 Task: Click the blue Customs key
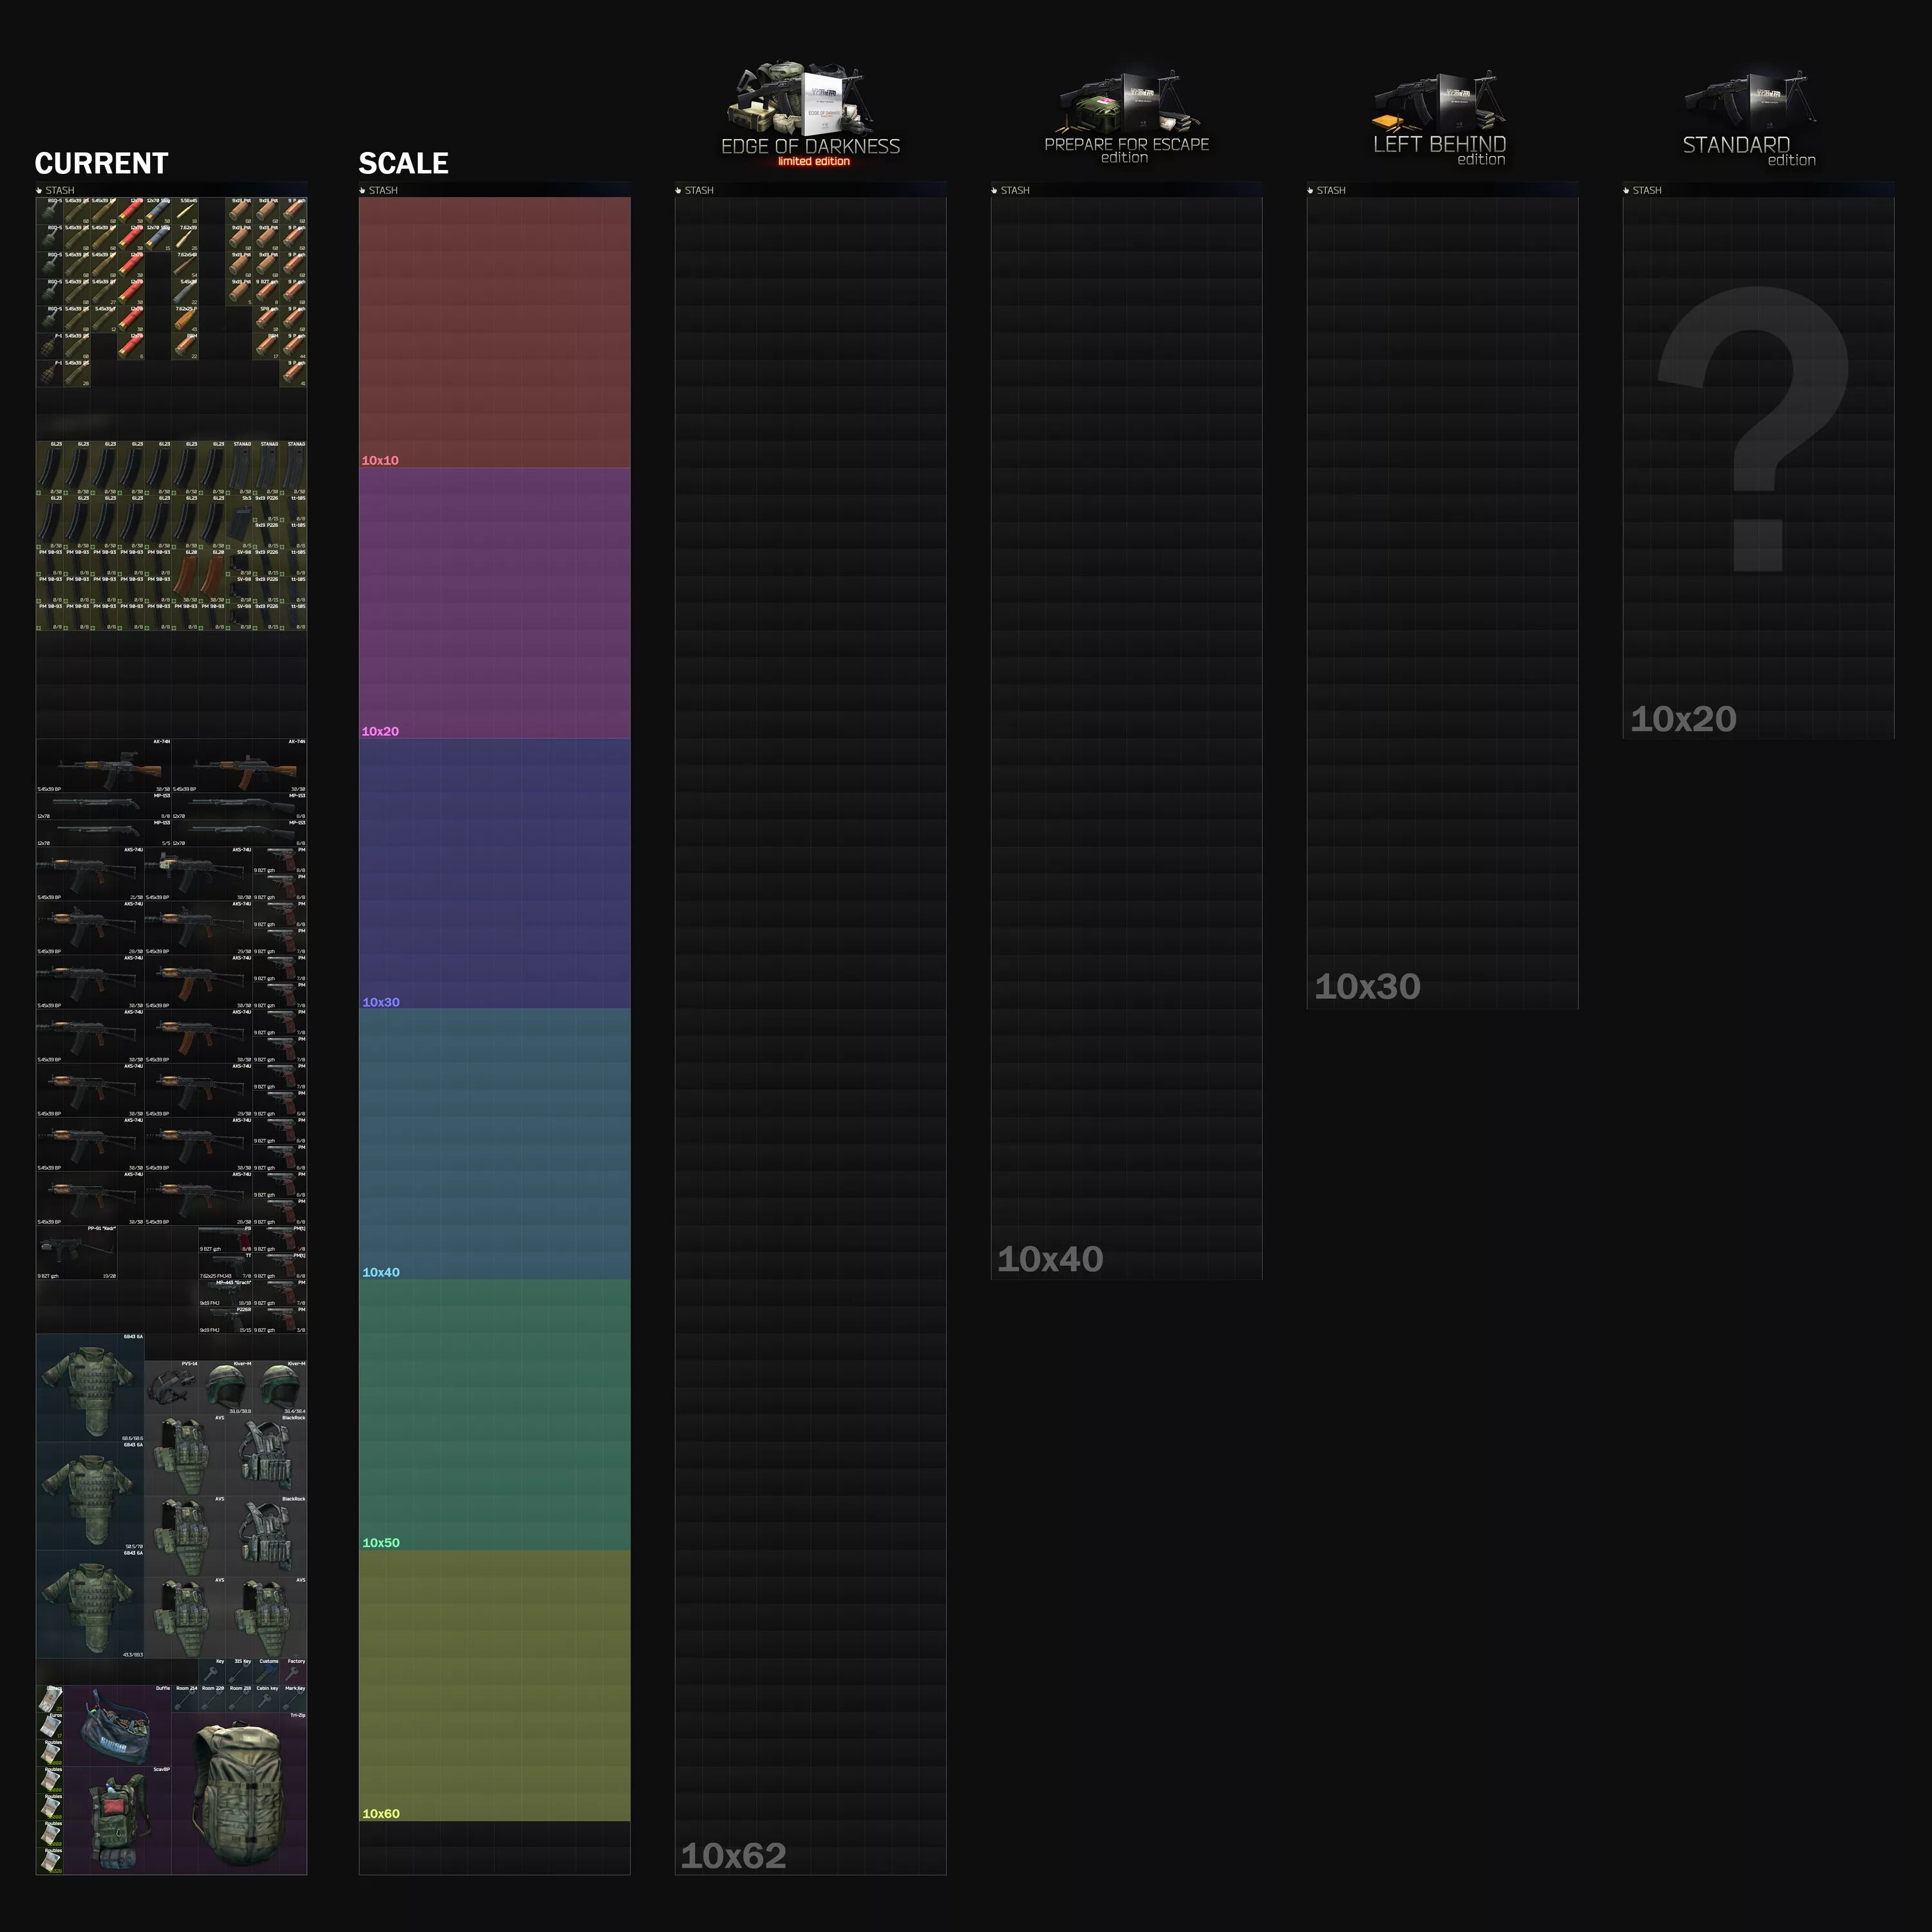click(267, 1671)
